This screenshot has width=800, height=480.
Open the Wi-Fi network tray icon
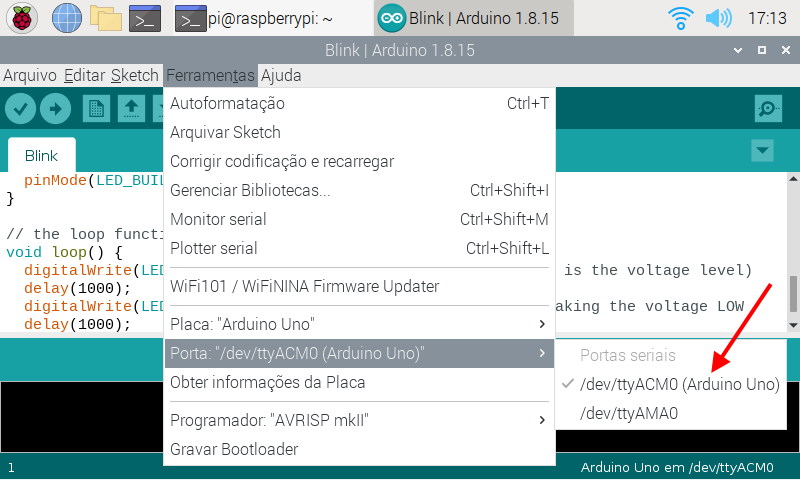pyautogui.click(x=681, y=18)
